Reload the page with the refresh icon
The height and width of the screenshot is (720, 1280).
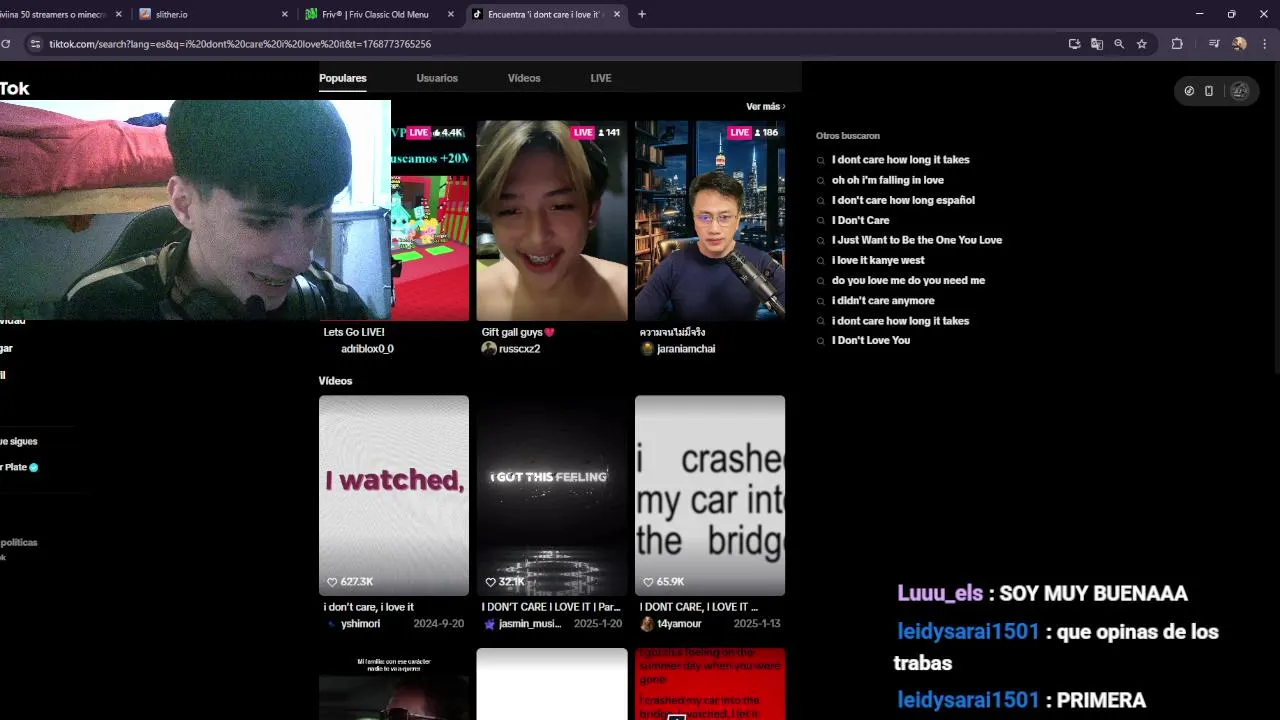click(x=6, y=44)
